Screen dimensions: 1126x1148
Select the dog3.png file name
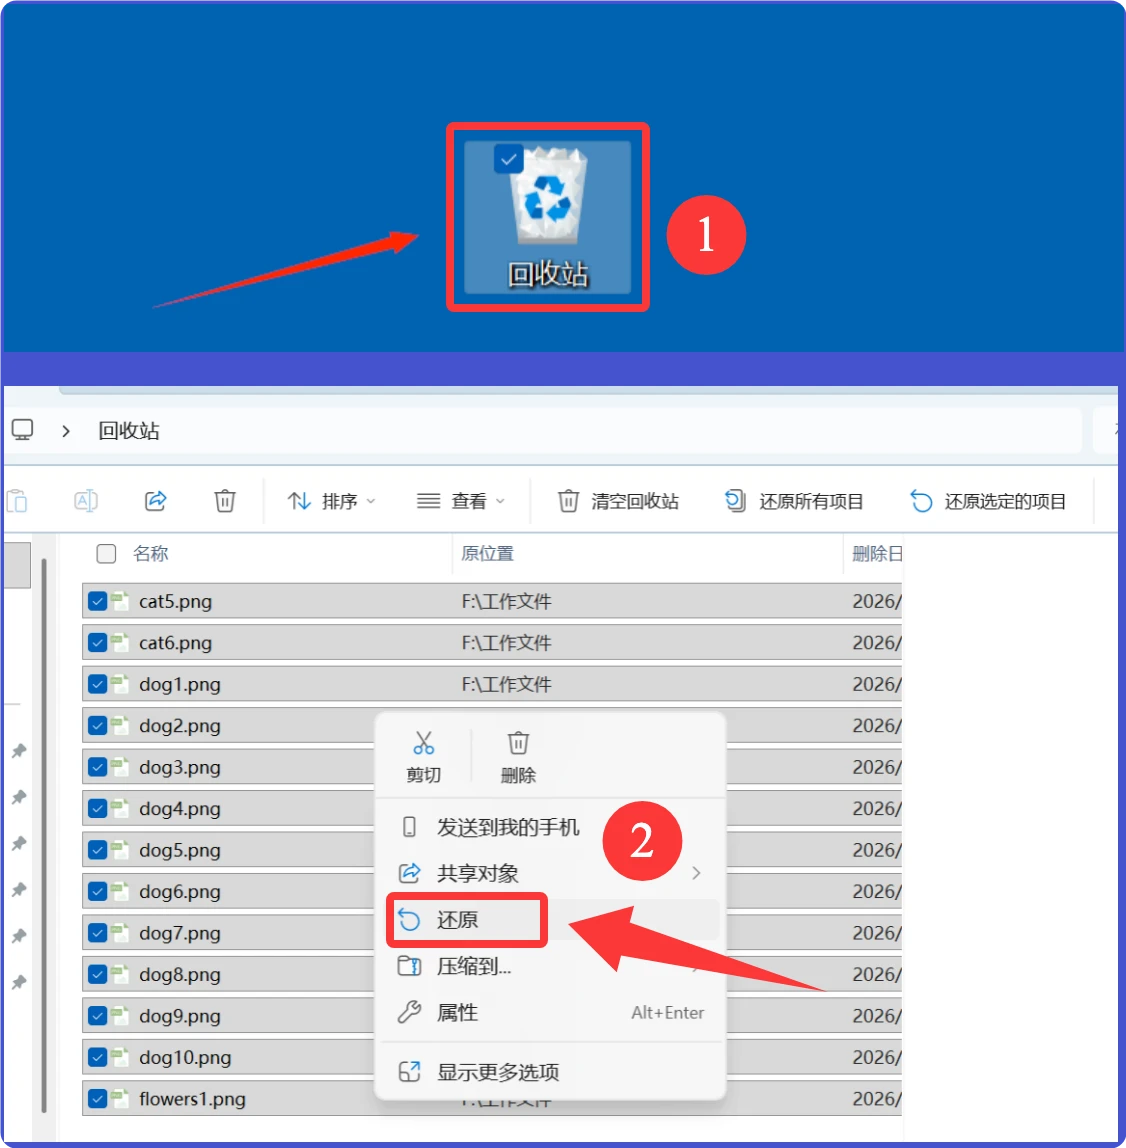point(179,767)
